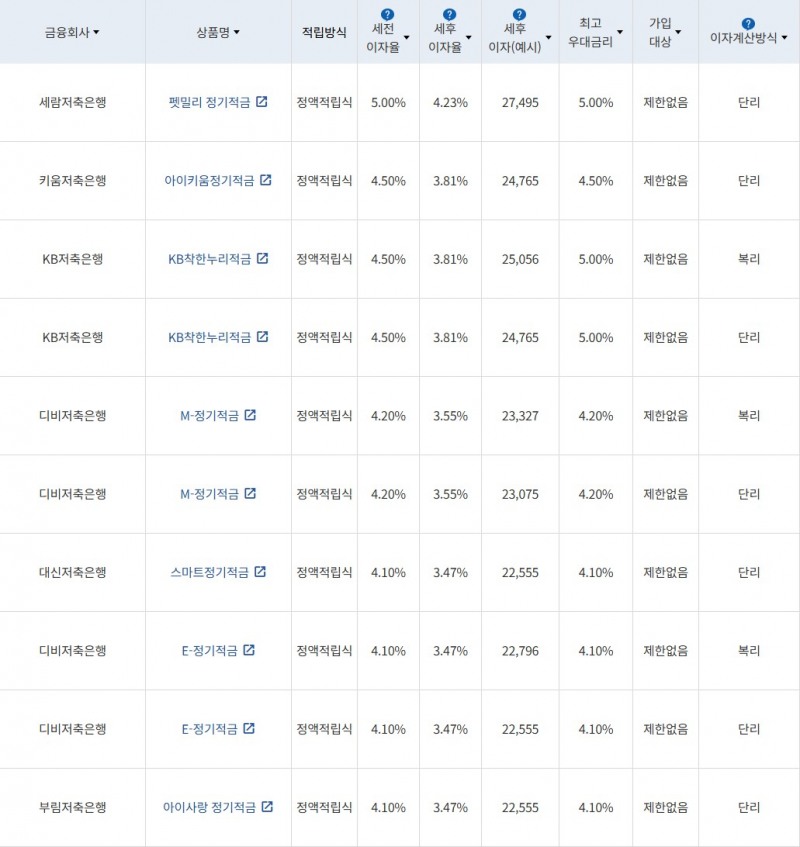Viewport: 800px width, 847px height.
Task: Select 세람저축은행 company cell
Action: coord(72,102)
